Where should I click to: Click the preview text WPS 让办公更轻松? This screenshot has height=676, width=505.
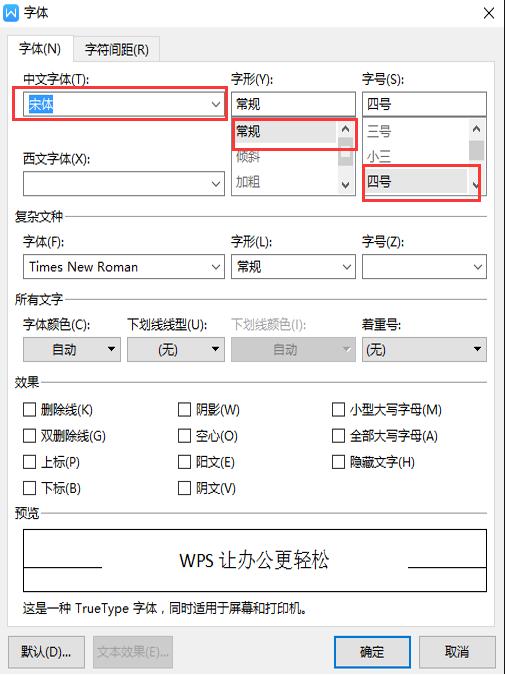point(254,560)
